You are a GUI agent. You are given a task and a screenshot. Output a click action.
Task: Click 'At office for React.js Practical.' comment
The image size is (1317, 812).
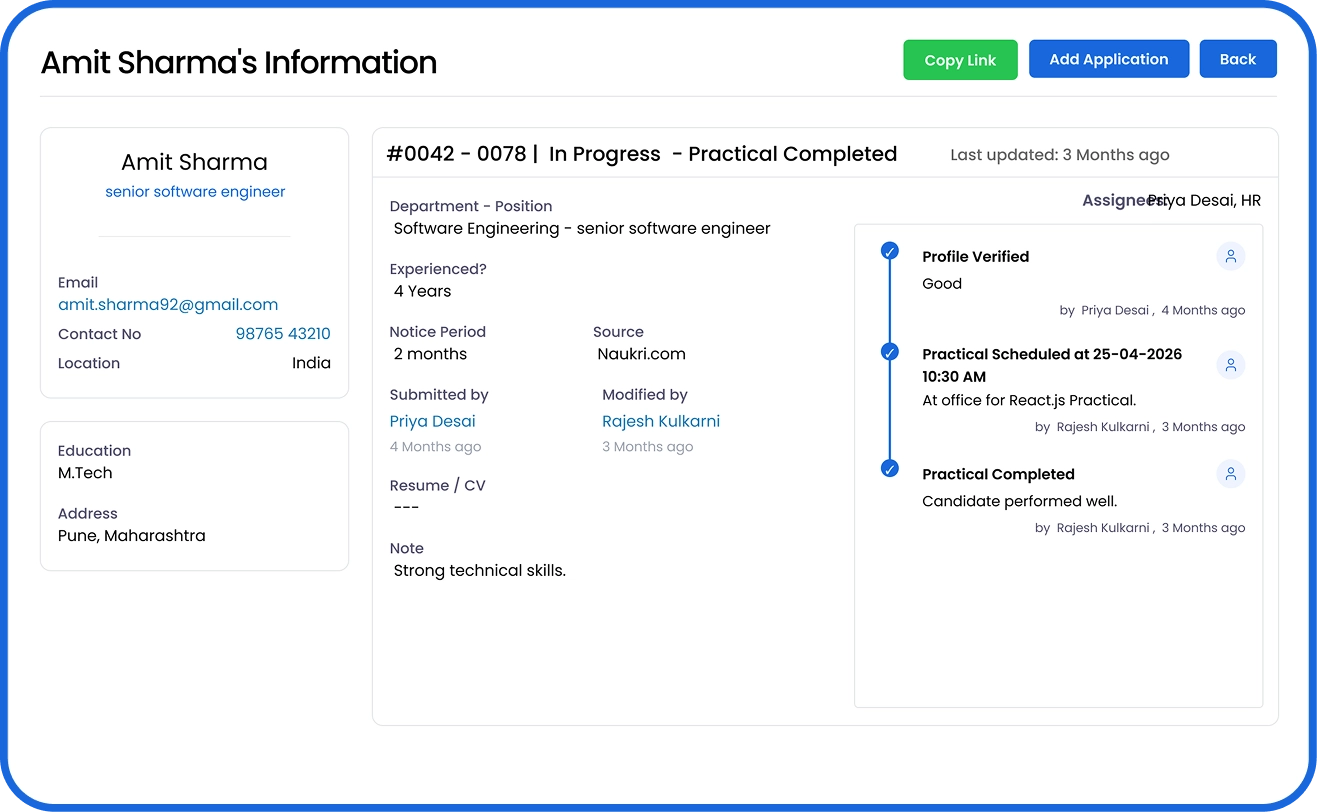pyautogui.click(x=1029, y=400)
